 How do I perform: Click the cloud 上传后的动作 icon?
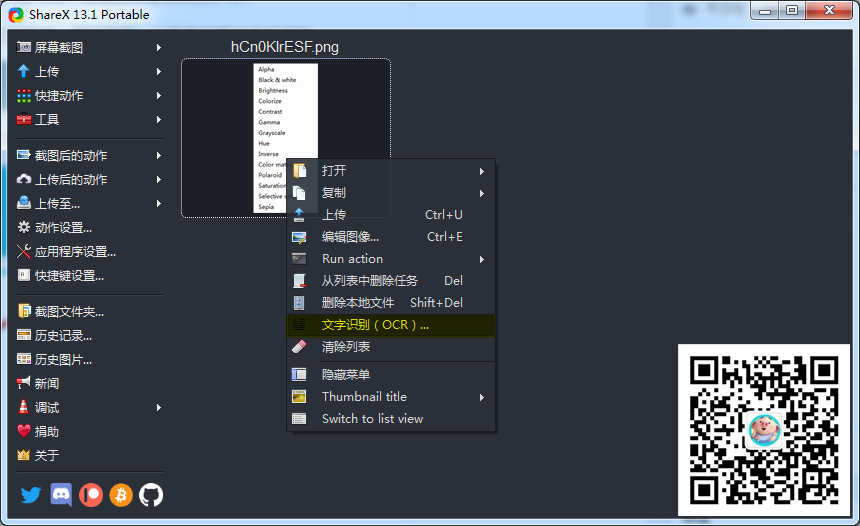coord(24,179)
